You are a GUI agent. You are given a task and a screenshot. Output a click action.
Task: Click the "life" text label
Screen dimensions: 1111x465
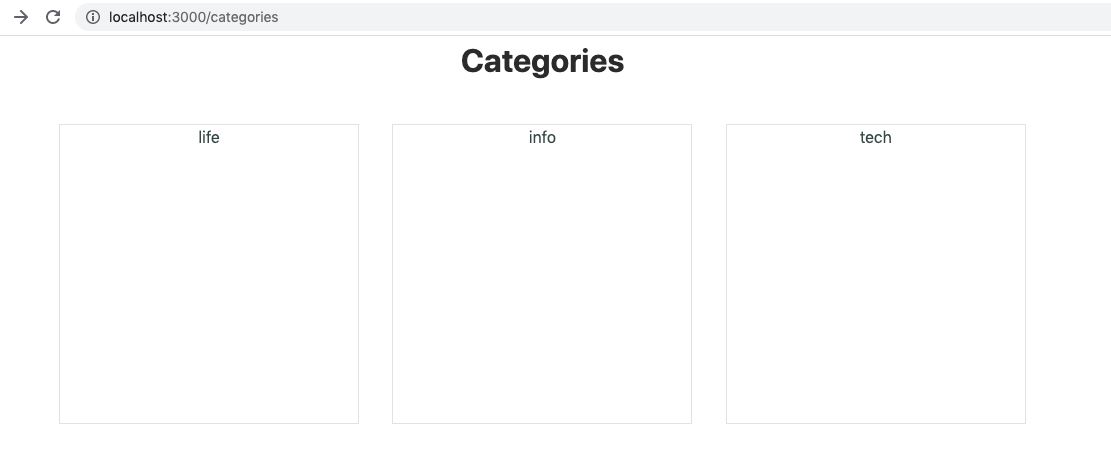209,137
